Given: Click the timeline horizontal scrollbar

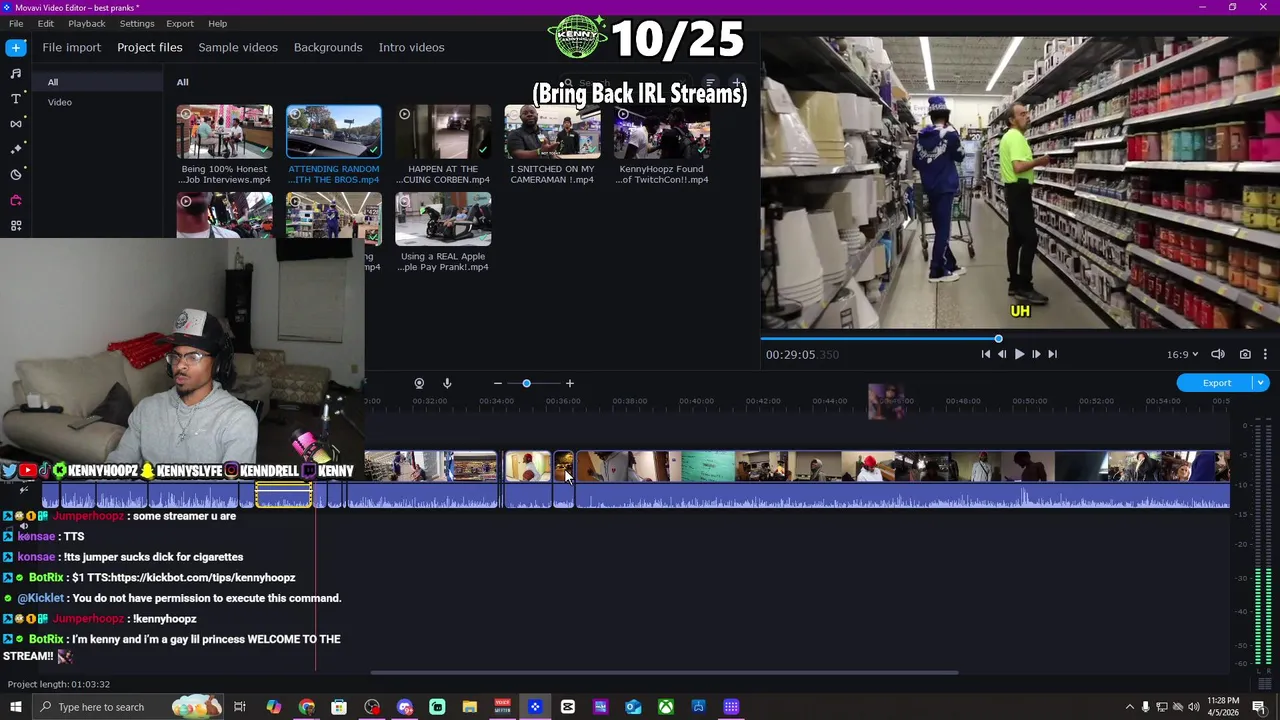Looking at the screenshot, I should click(664, 672).
